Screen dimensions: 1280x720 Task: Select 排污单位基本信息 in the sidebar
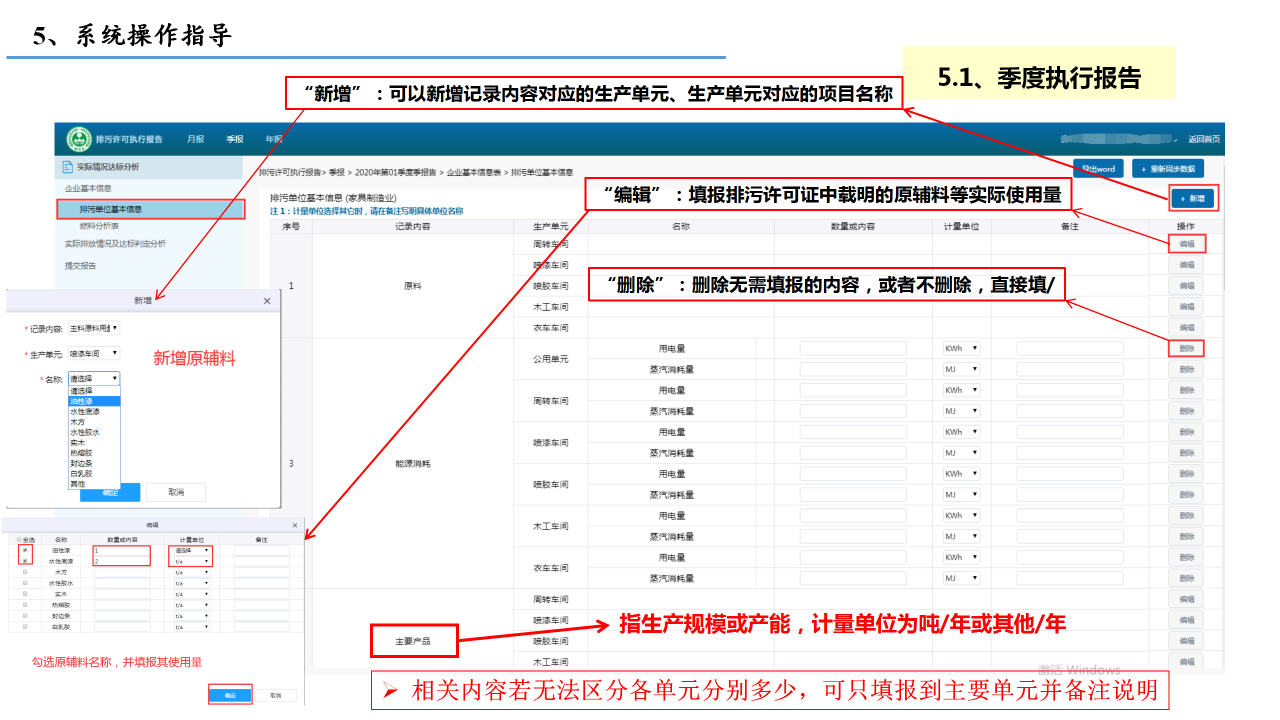click(111, 209)
